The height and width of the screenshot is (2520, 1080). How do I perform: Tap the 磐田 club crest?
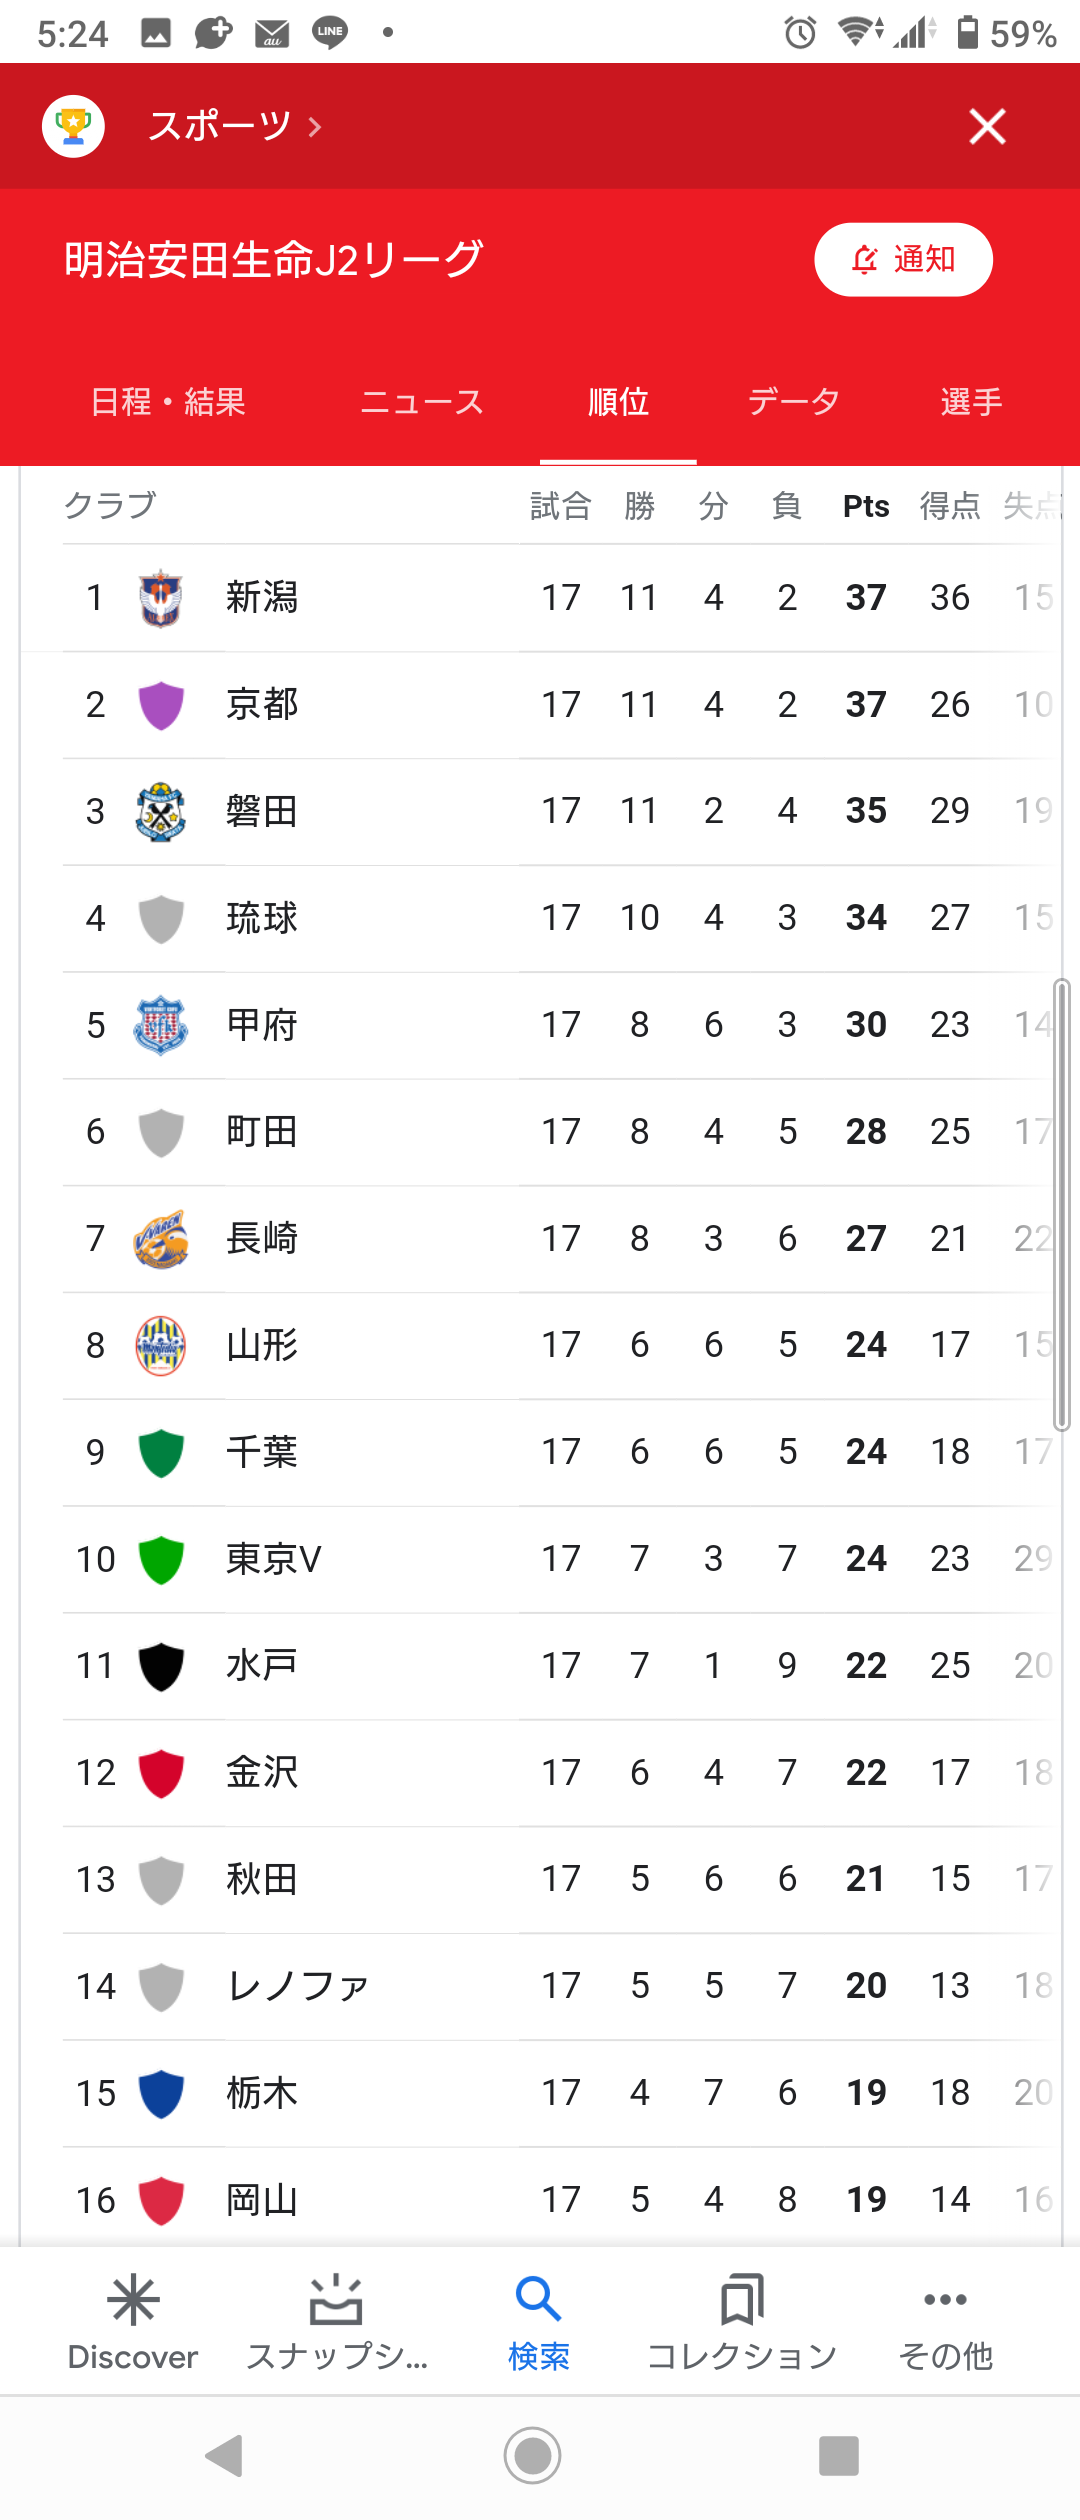coord(160,811)
